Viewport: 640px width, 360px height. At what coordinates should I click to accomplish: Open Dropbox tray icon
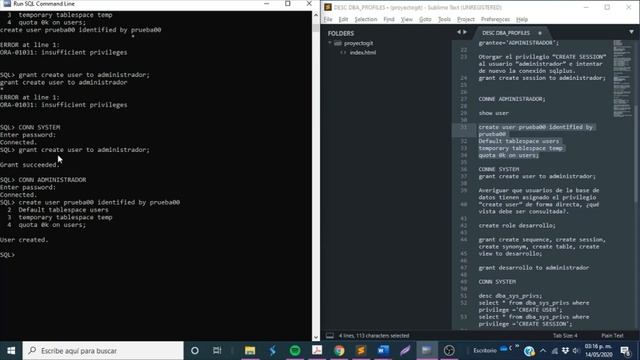[x=565, y=351]
